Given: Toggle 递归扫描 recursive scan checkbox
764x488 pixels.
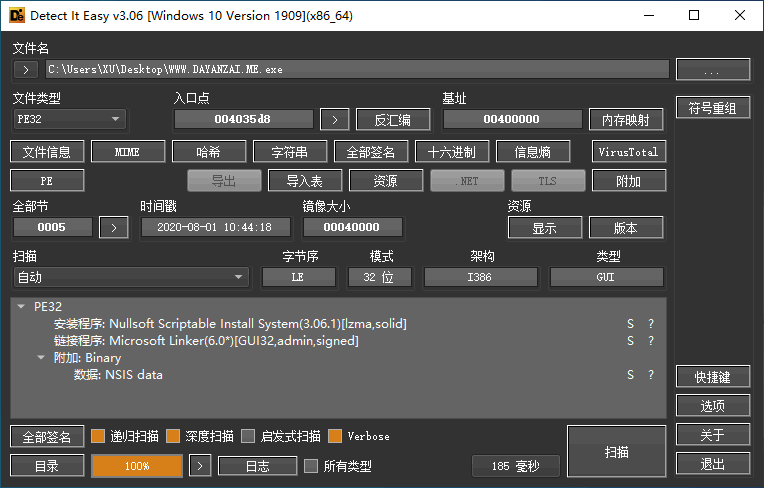Looking at the screenshot, I should click(x=98, y=436).
